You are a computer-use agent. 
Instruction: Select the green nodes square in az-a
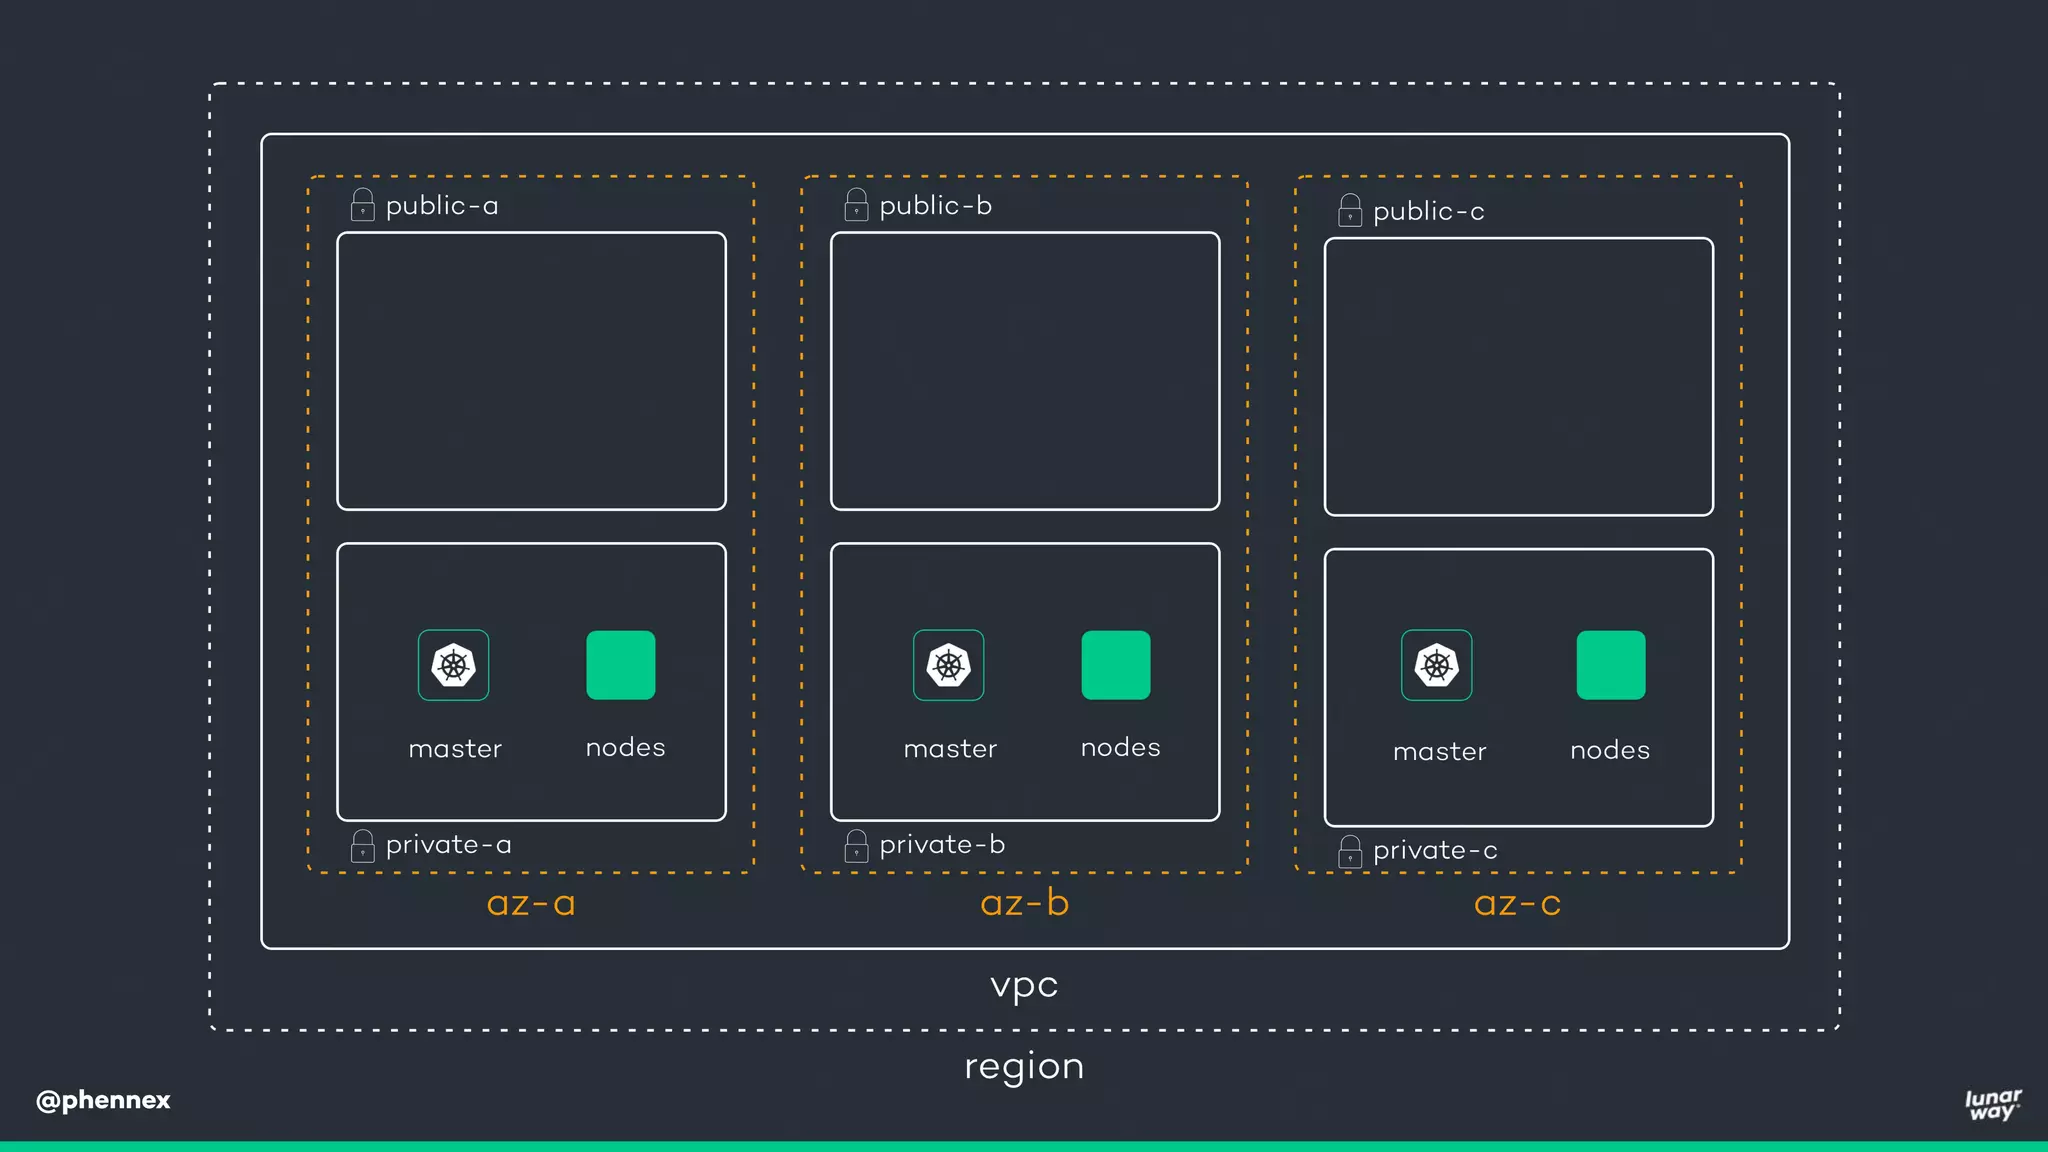point(620,665)
